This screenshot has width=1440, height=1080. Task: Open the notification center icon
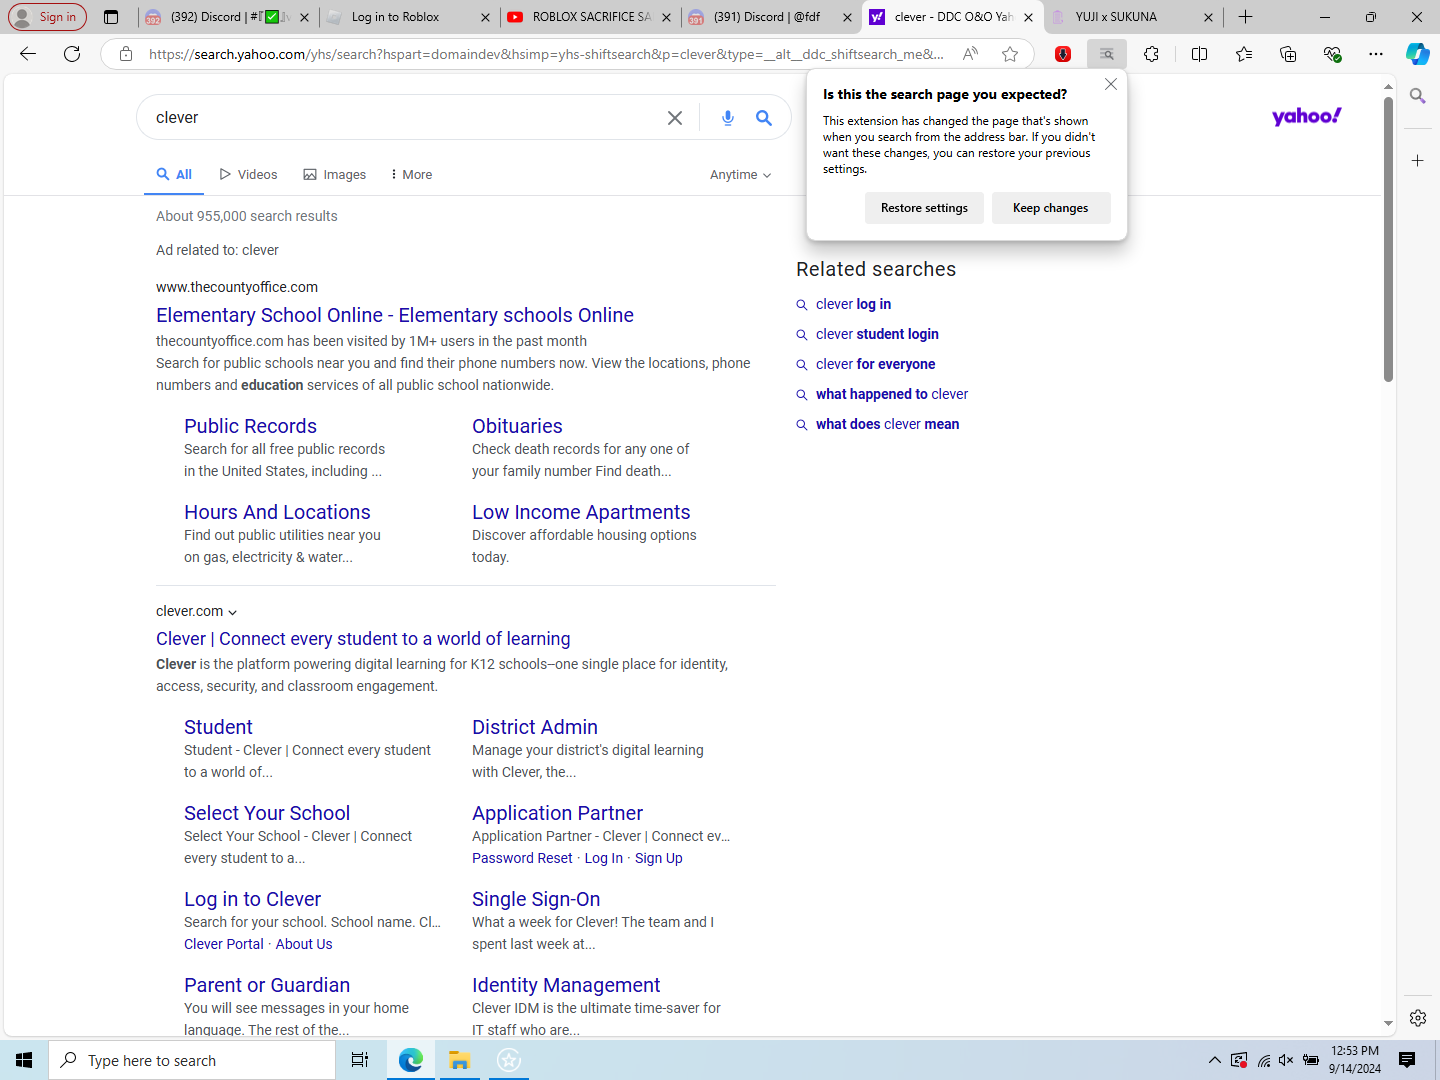[x=1407, y=1060]
